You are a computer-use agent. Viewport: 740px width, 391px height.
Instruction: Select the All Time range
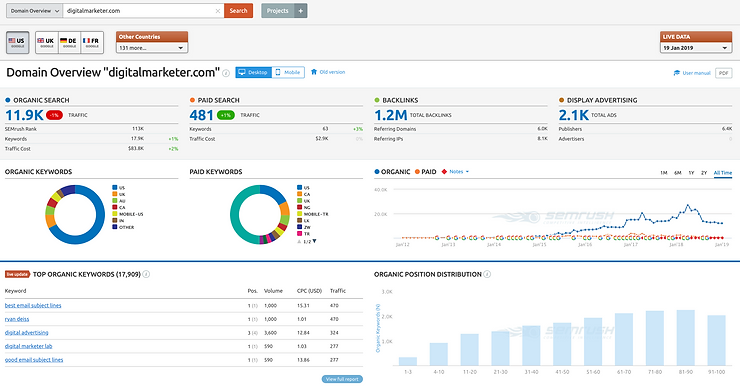tap(723, 173)
